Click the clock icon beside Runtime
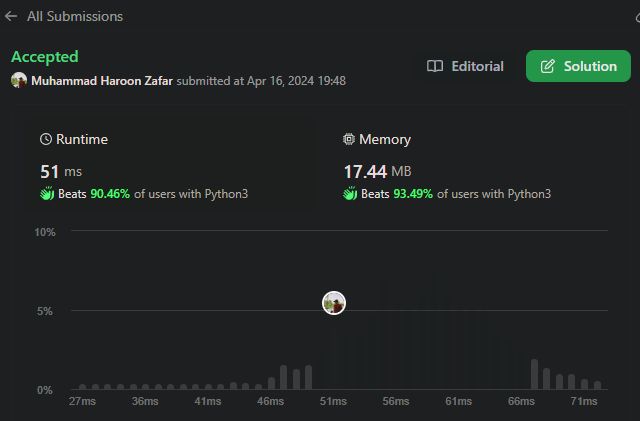 46,140
